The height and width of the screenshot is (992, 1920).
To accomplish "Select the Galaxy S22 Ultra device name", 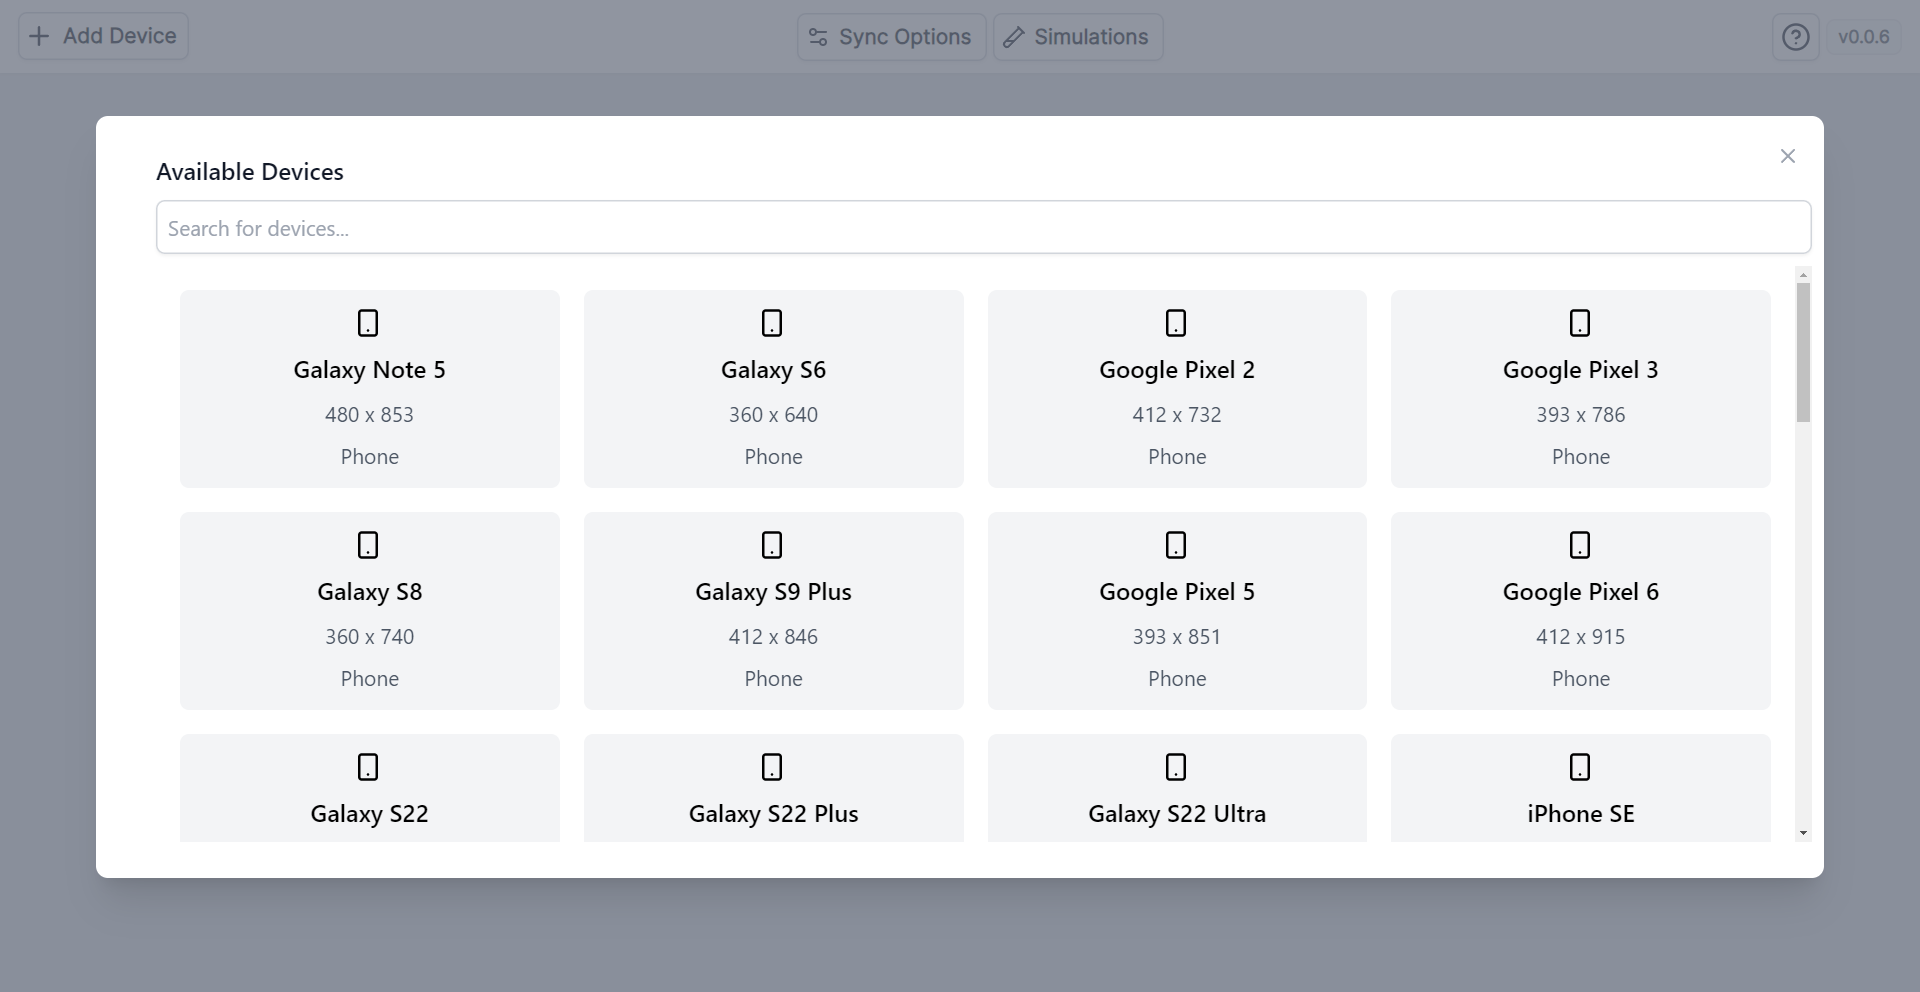I will click(1177, 814).
